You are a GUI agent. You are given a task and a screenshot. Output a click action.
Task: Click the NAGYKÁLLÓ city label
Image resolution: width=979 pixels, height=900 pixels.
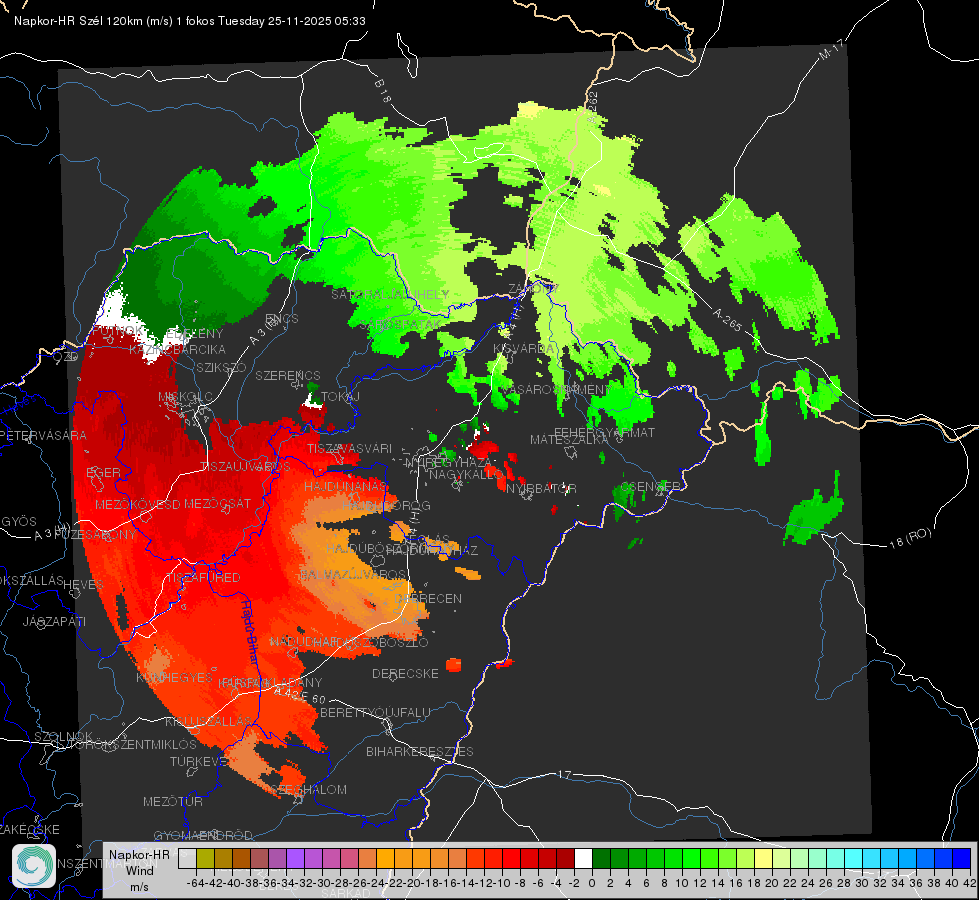pyautogui.click(x=466, y=475)
